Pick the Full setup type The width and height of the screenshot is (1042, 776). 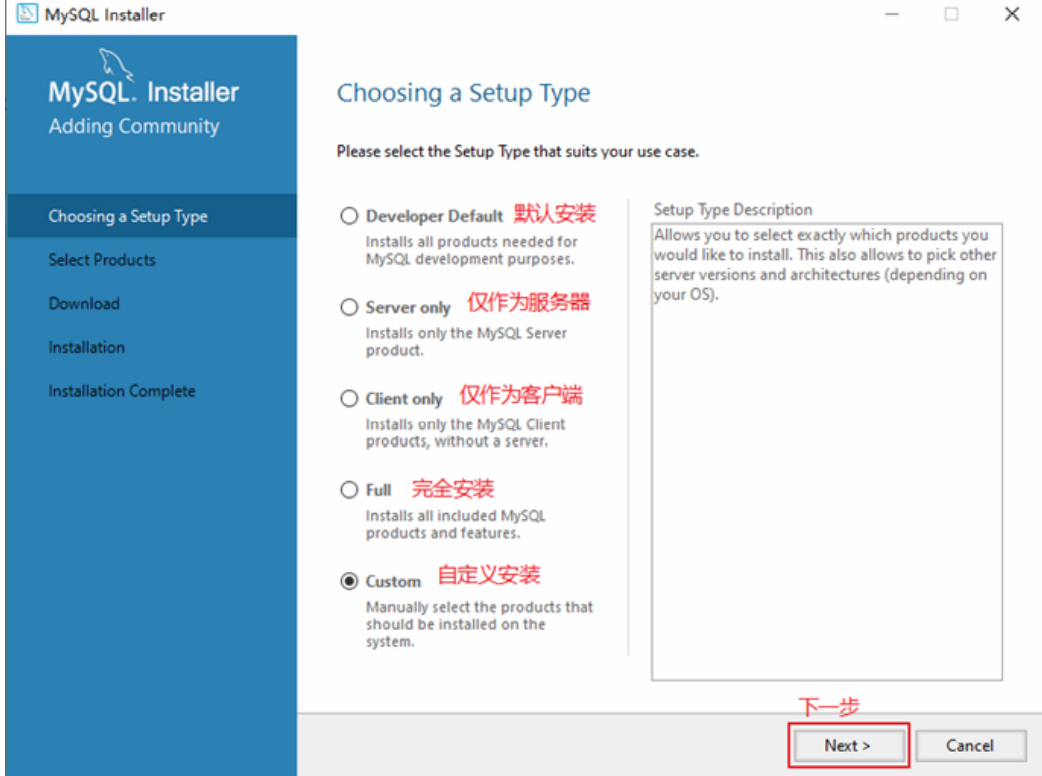click(x=349, y=490)
